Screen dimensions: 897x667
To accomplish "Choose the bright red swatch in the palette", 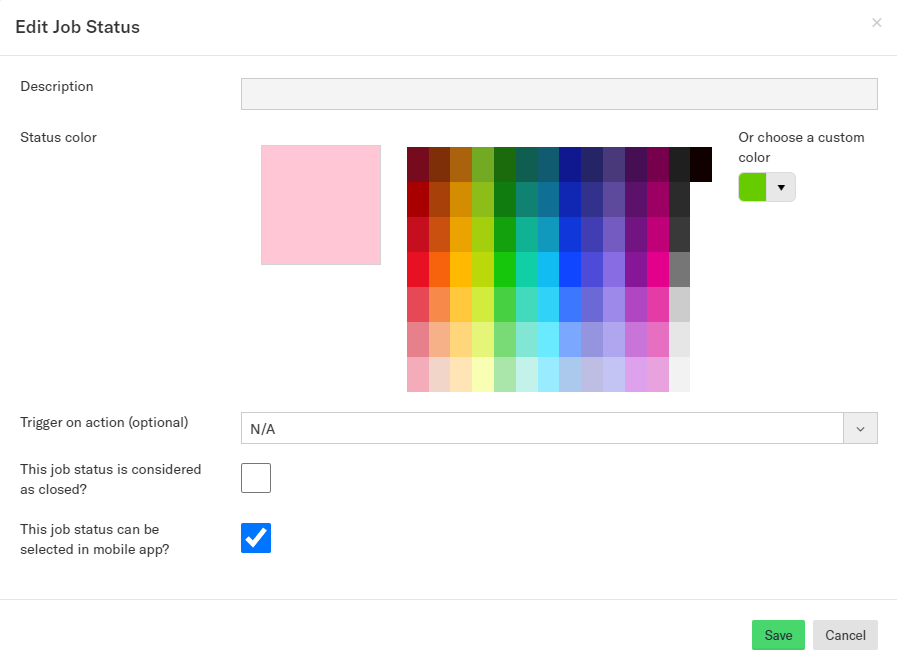I will tap(418, 269).
